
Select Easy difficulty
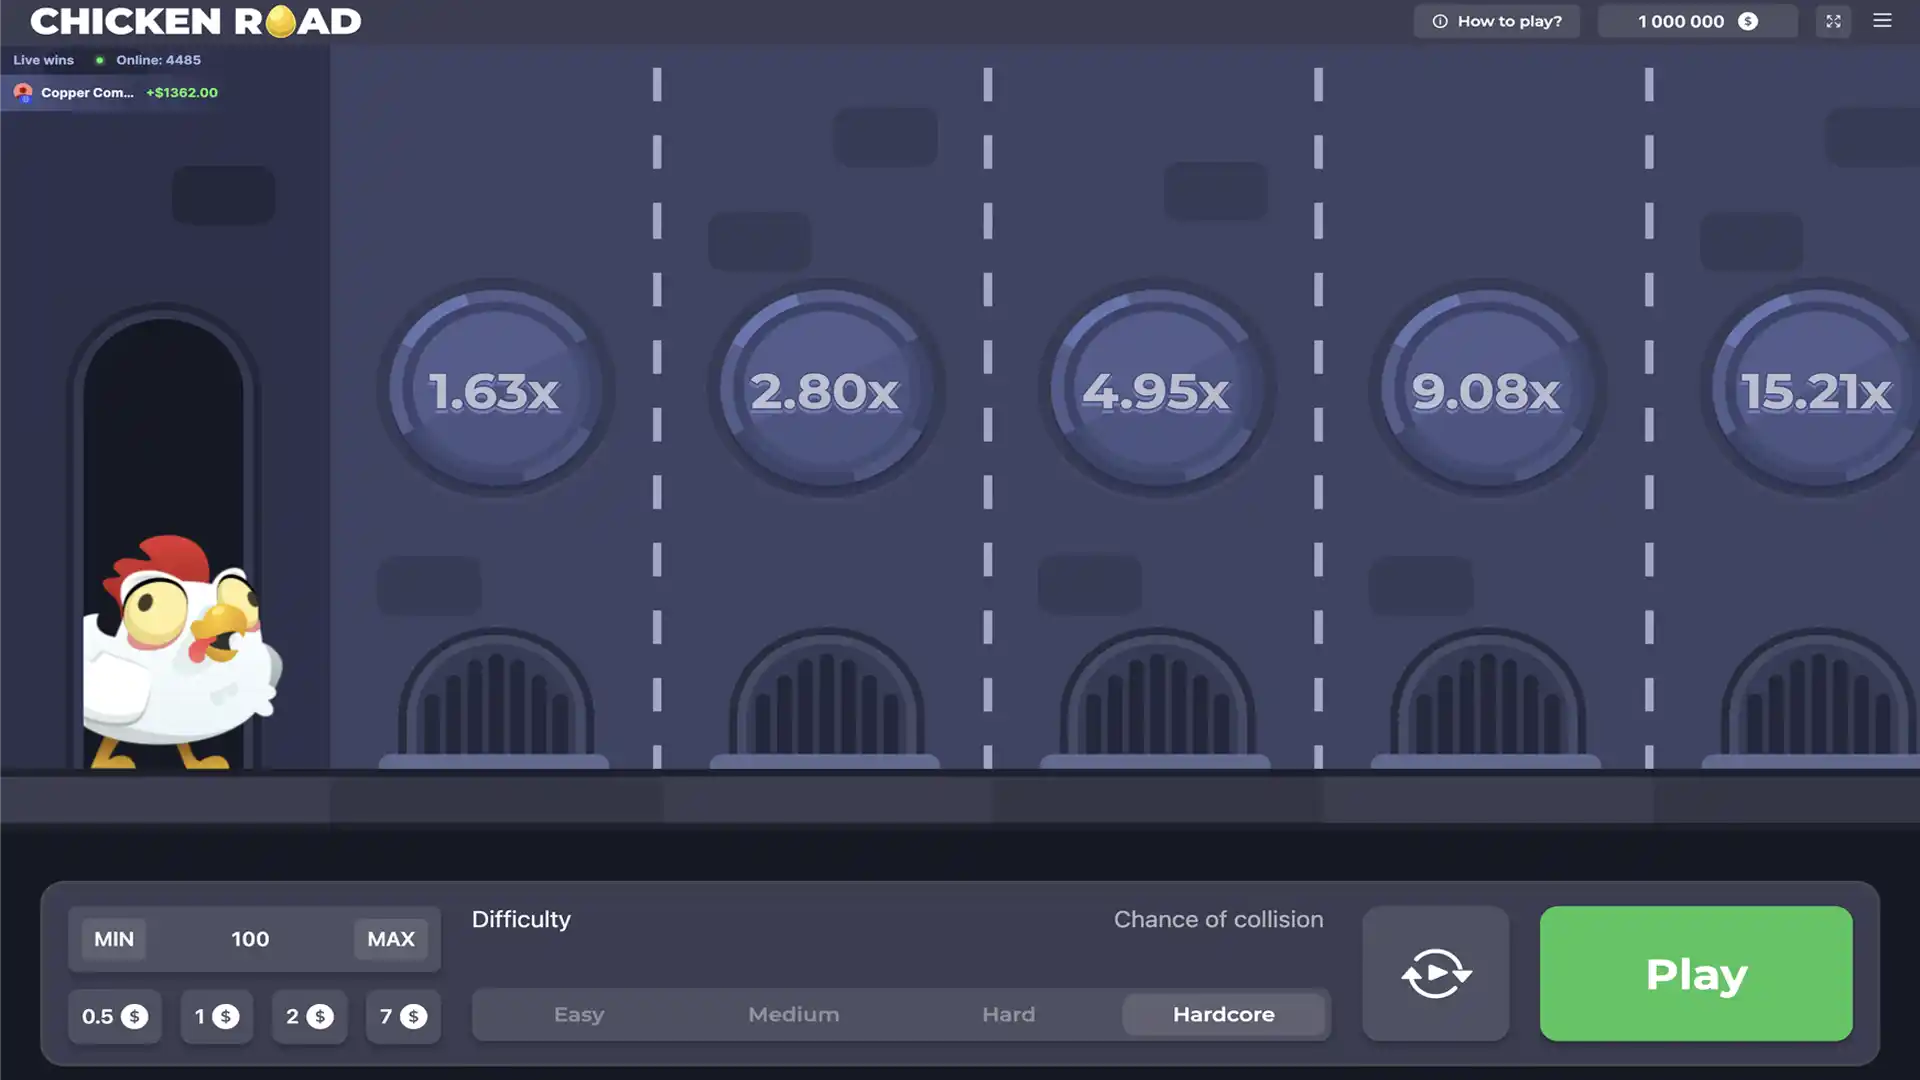579,1014
